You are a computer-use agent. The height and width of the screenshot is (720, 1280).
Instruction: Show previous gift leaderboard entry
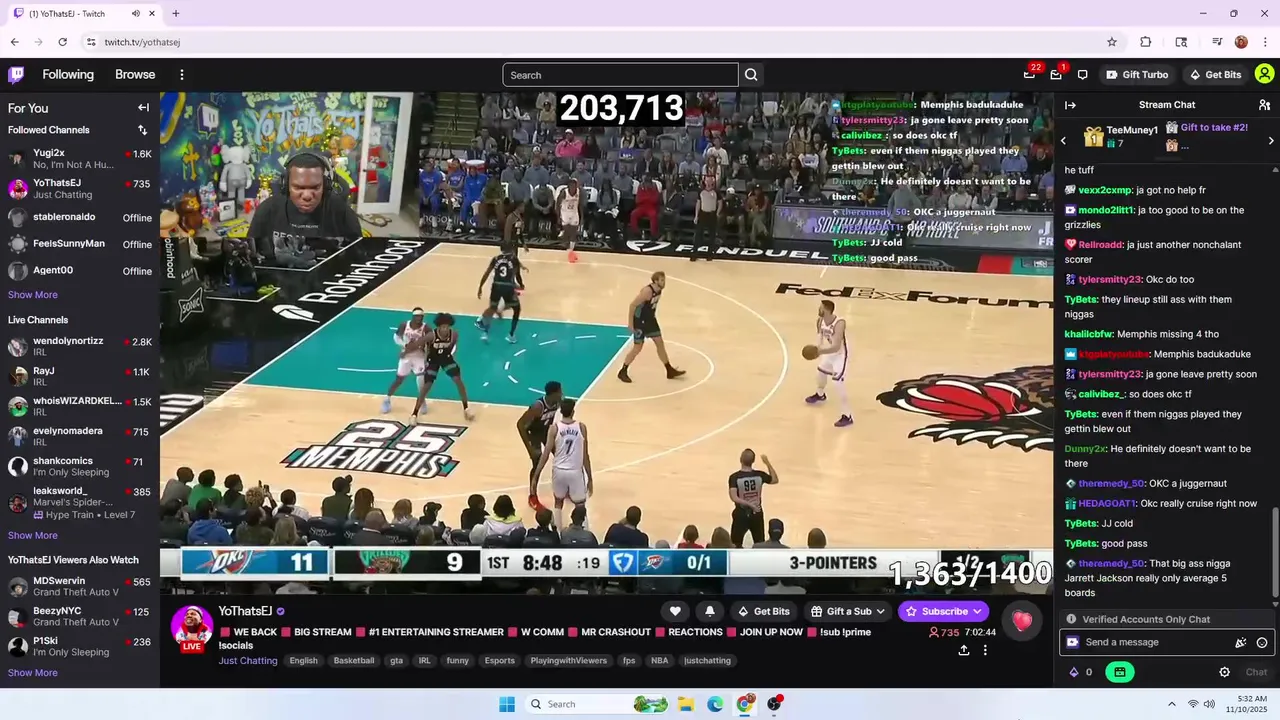(x=1064, y=141)
